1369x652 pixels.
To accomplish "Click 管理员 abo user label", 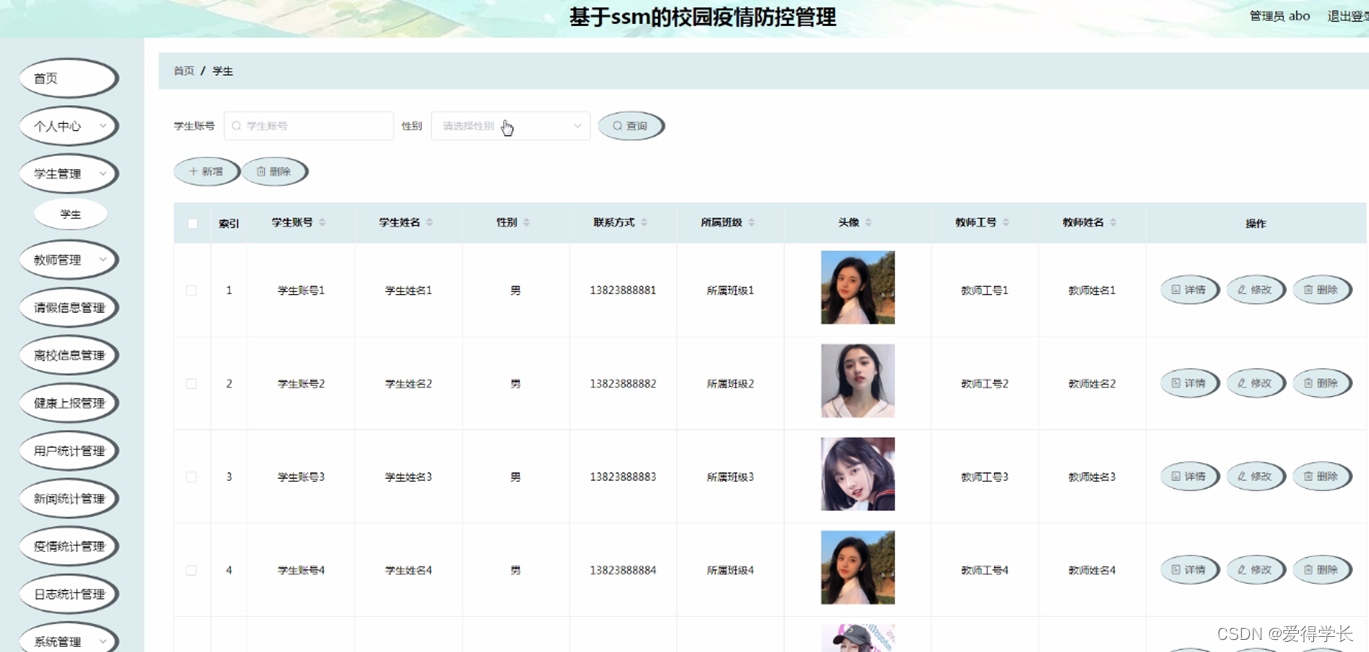I will click(x=1280, y=16).
